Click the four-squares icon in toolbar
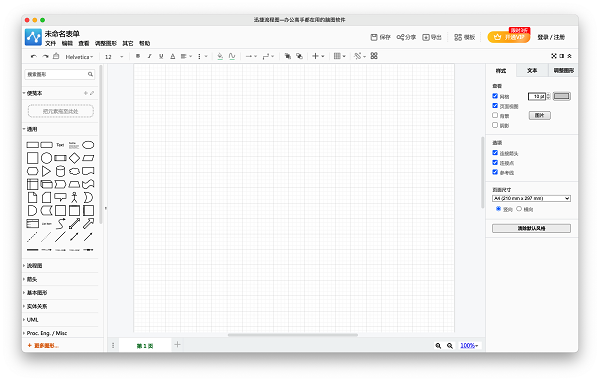The height and width of the screenshot is (381, 600). coord(374,56)
